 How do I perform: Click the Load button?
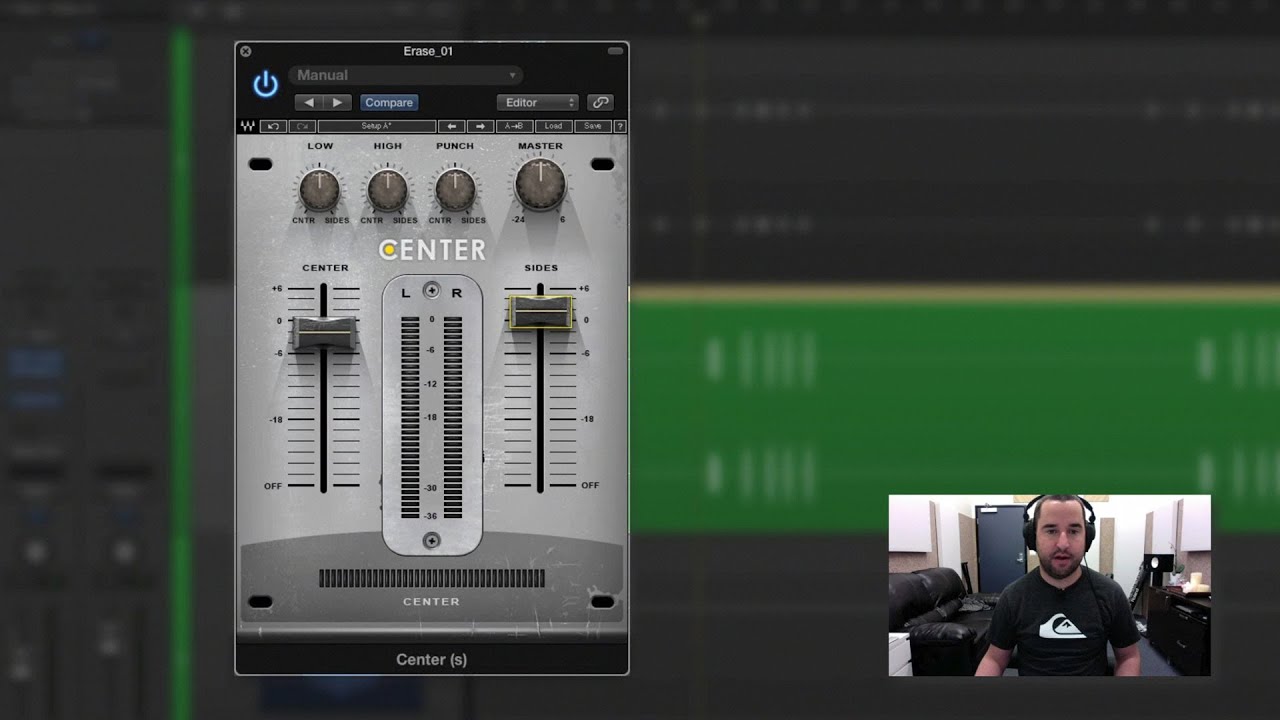tap(553, 126)
